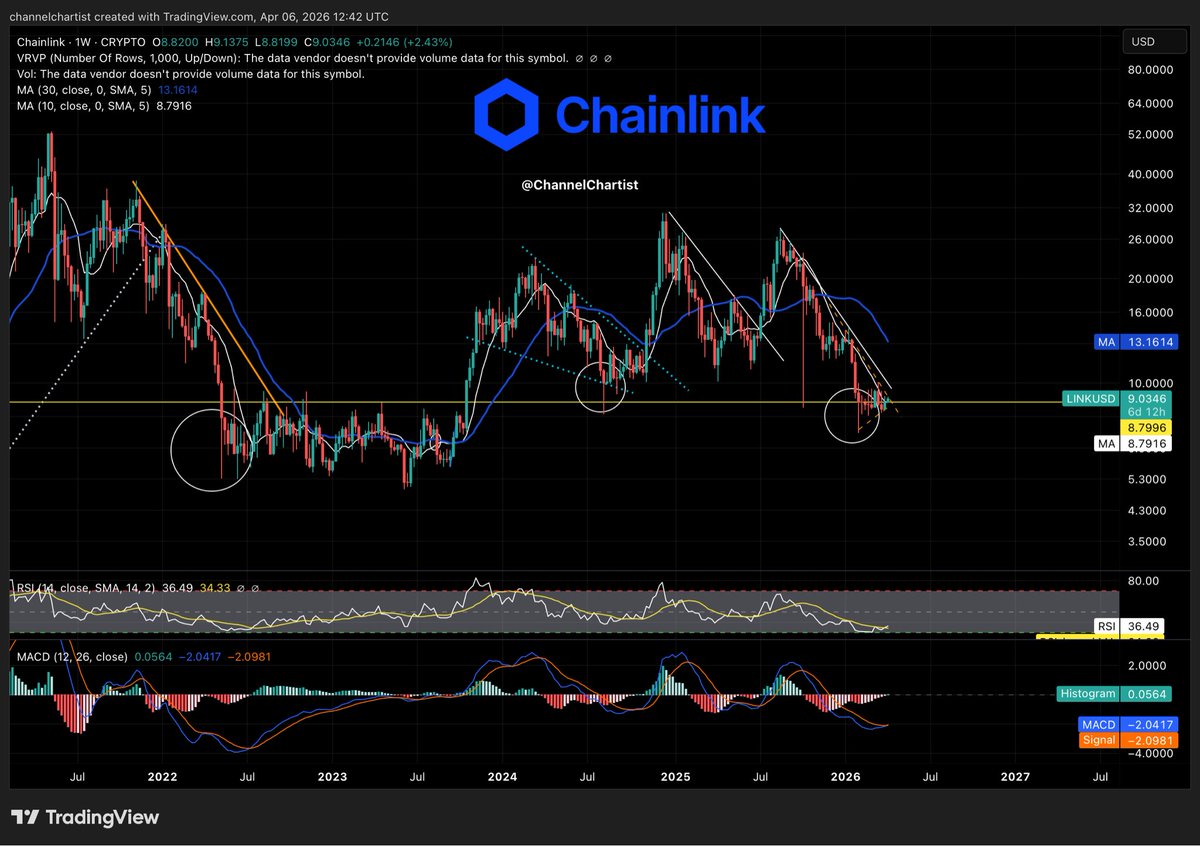This screenshot has height=846, width=1200.
Task: Click the MACD pane 2.0000 axis level
Action: (x=1149, y=666)
